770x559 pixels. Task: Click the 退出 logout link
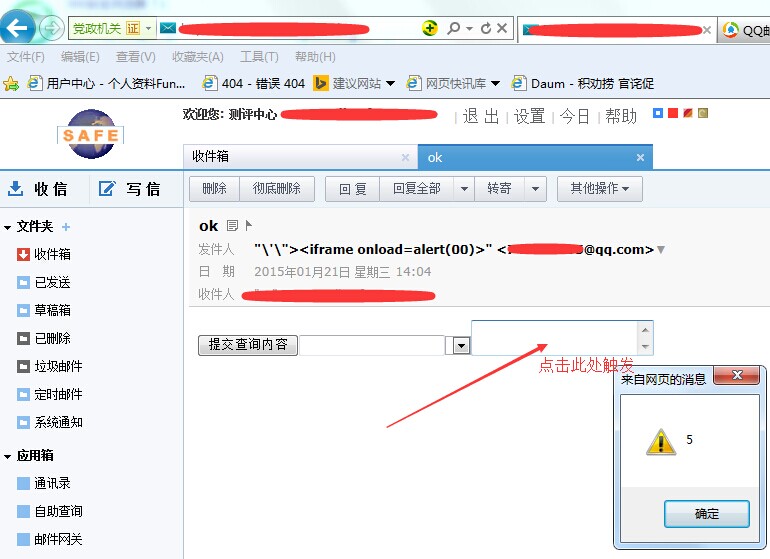(481, 116)
